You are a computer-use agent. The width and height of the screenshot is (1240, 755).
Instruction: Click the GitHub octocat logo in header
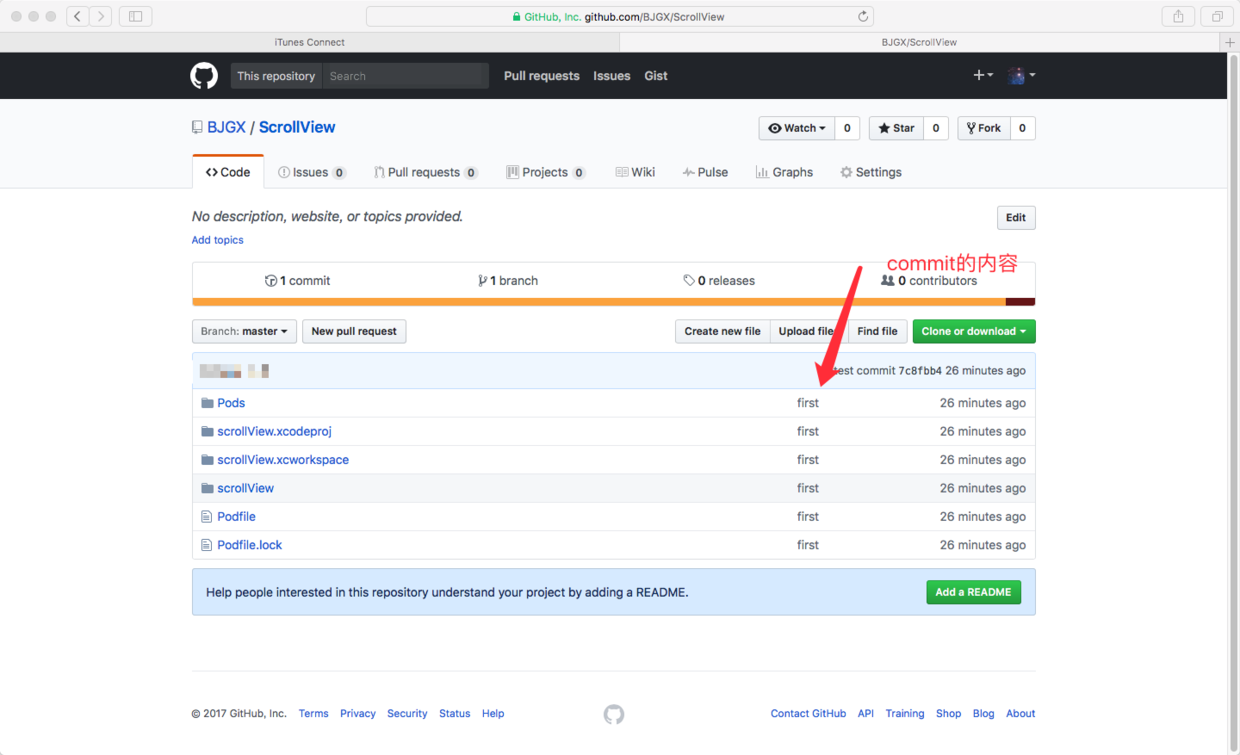point(204,76)
